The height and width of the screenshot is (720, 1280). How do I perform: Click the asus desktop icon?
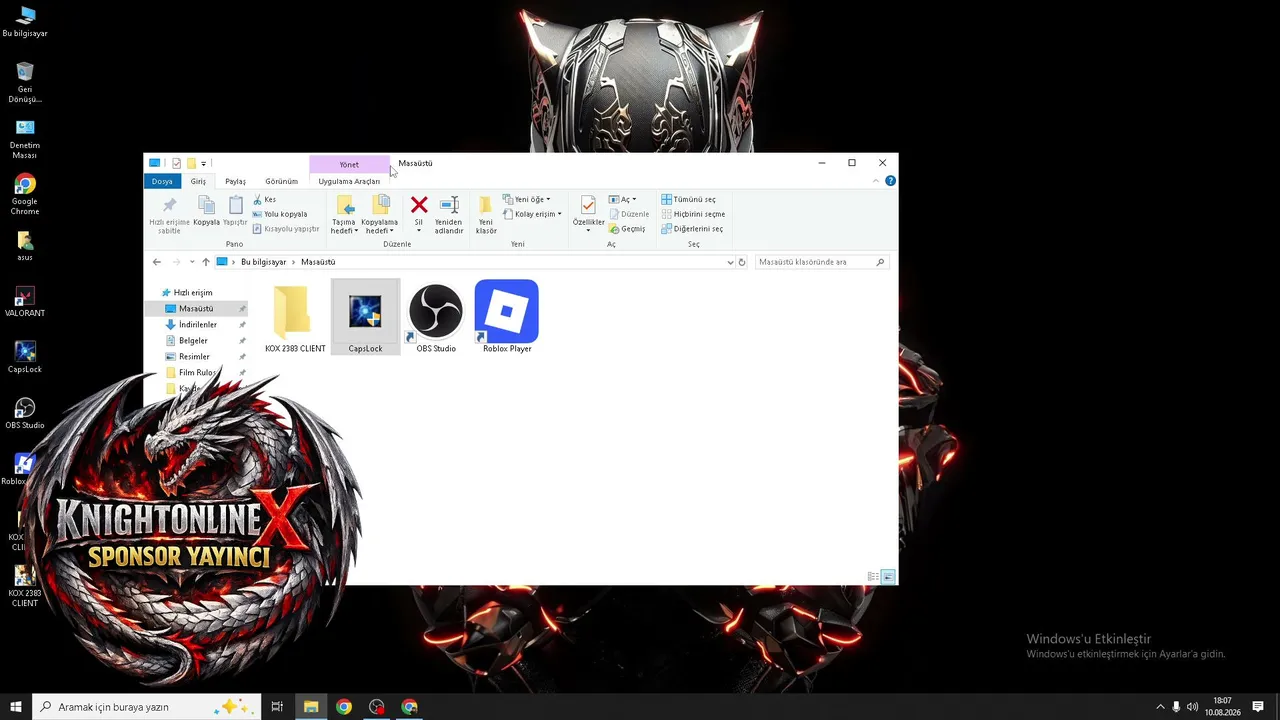tap(25, 246)
